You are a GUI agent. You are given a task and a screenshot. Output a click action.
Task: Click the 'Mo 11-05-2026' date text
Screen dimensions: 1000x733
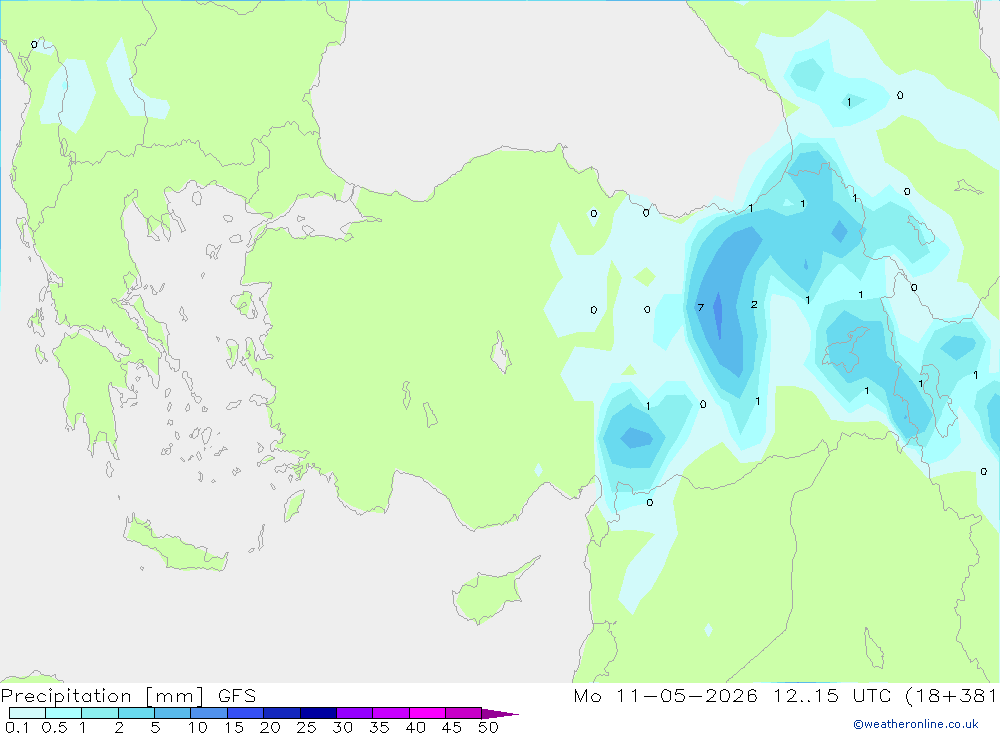click(x=665, y=696)
